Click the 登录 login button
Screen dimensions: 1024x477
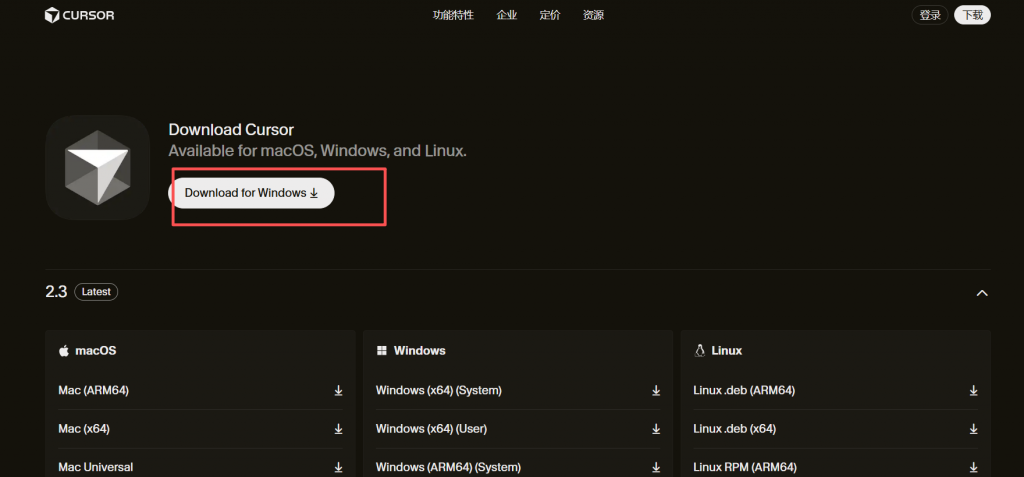pyautogui.click(x=930, y=15)
